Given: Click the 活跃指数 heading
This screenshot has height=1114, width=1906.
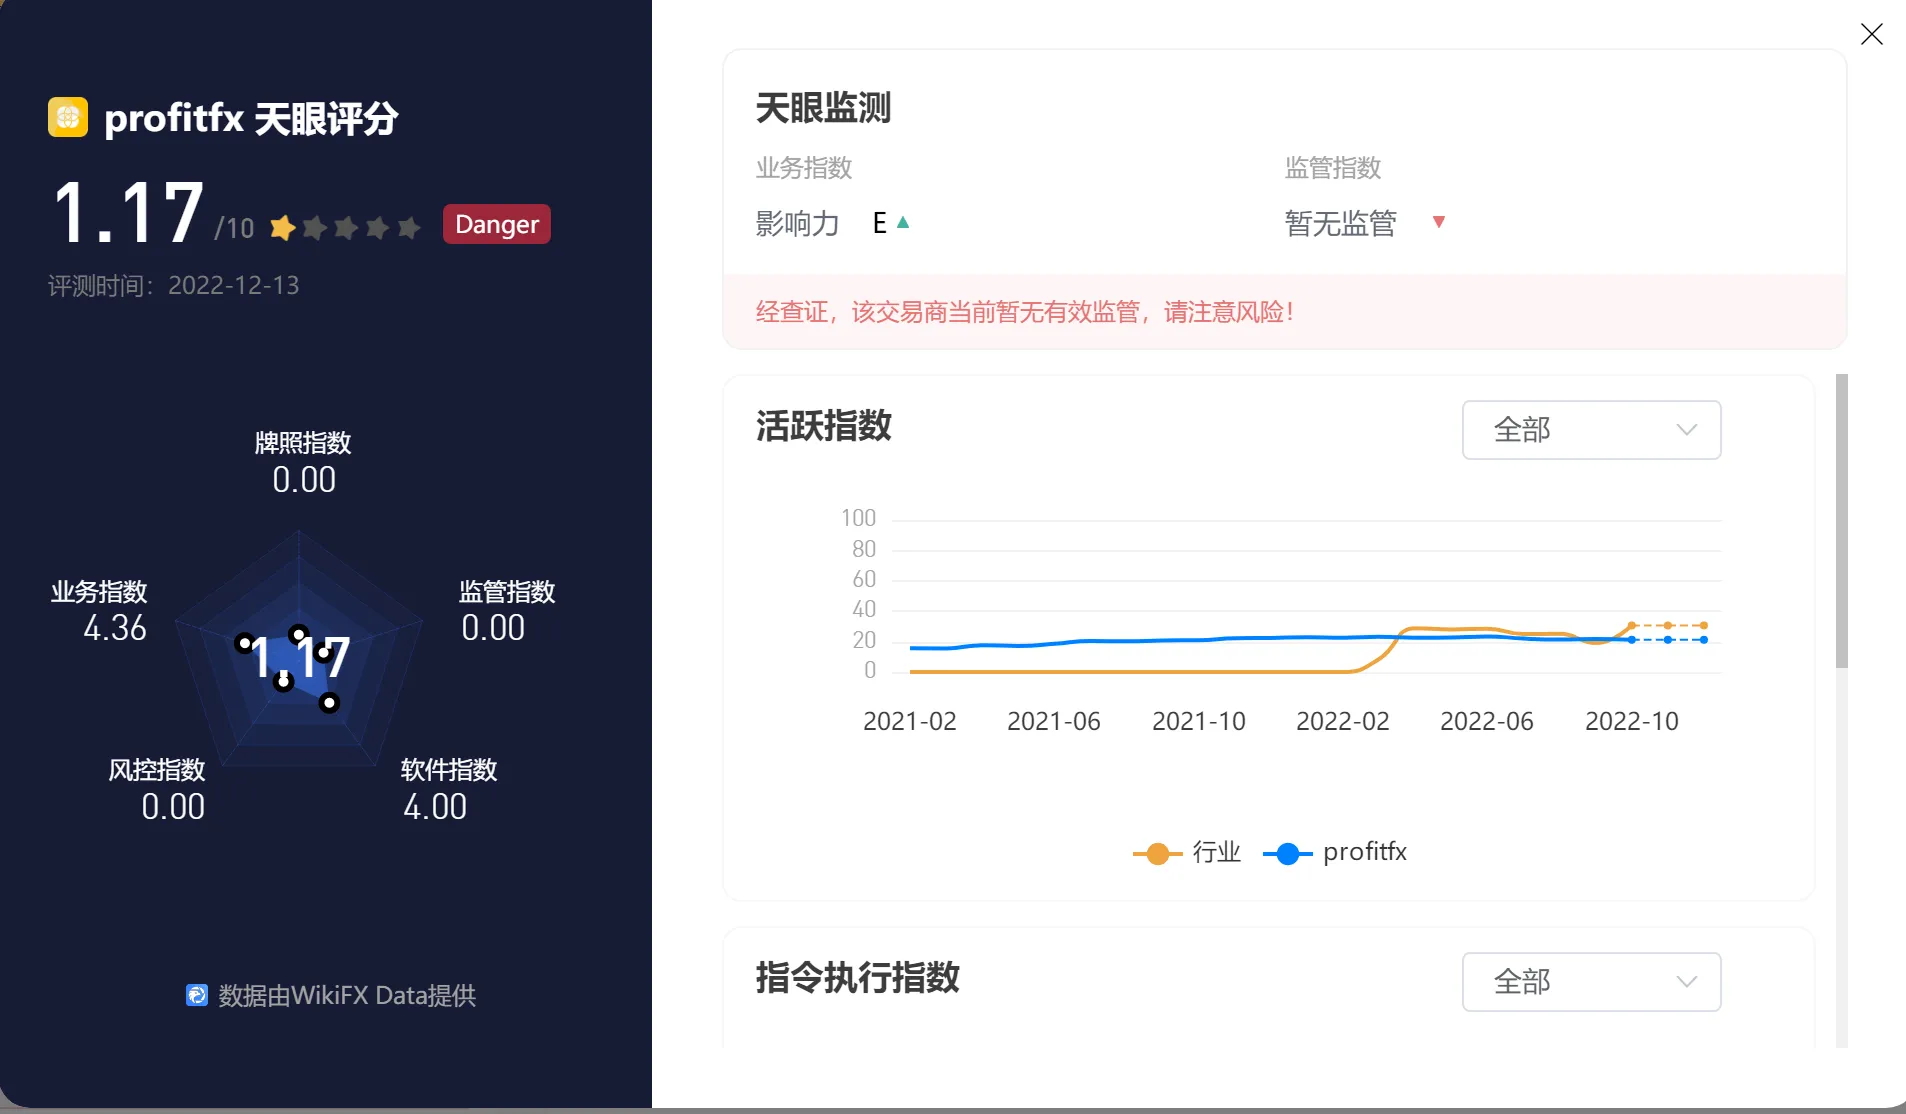Looking at the screenshot, I should (x=823, y=426).
